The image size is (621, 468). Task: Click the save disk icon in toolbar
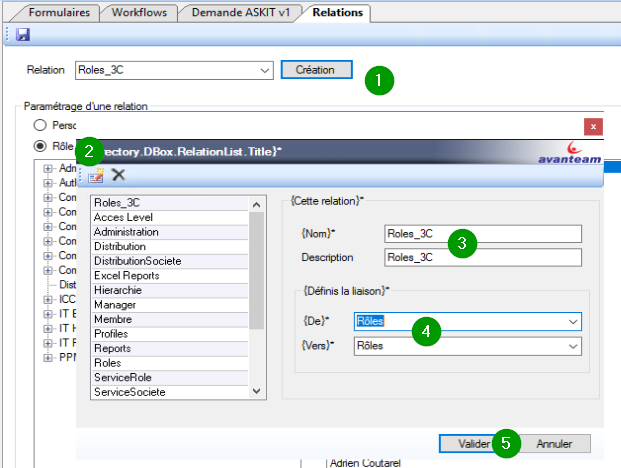click(x=23, y=35)
